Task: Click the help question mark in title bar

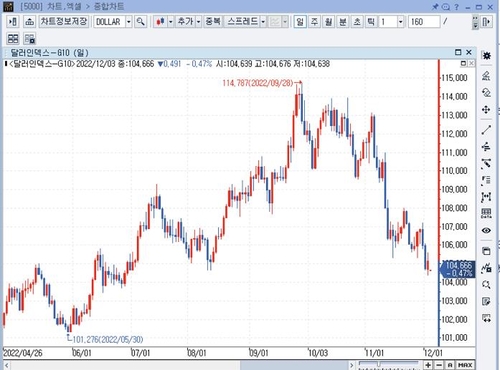Action: pos(456,7)
